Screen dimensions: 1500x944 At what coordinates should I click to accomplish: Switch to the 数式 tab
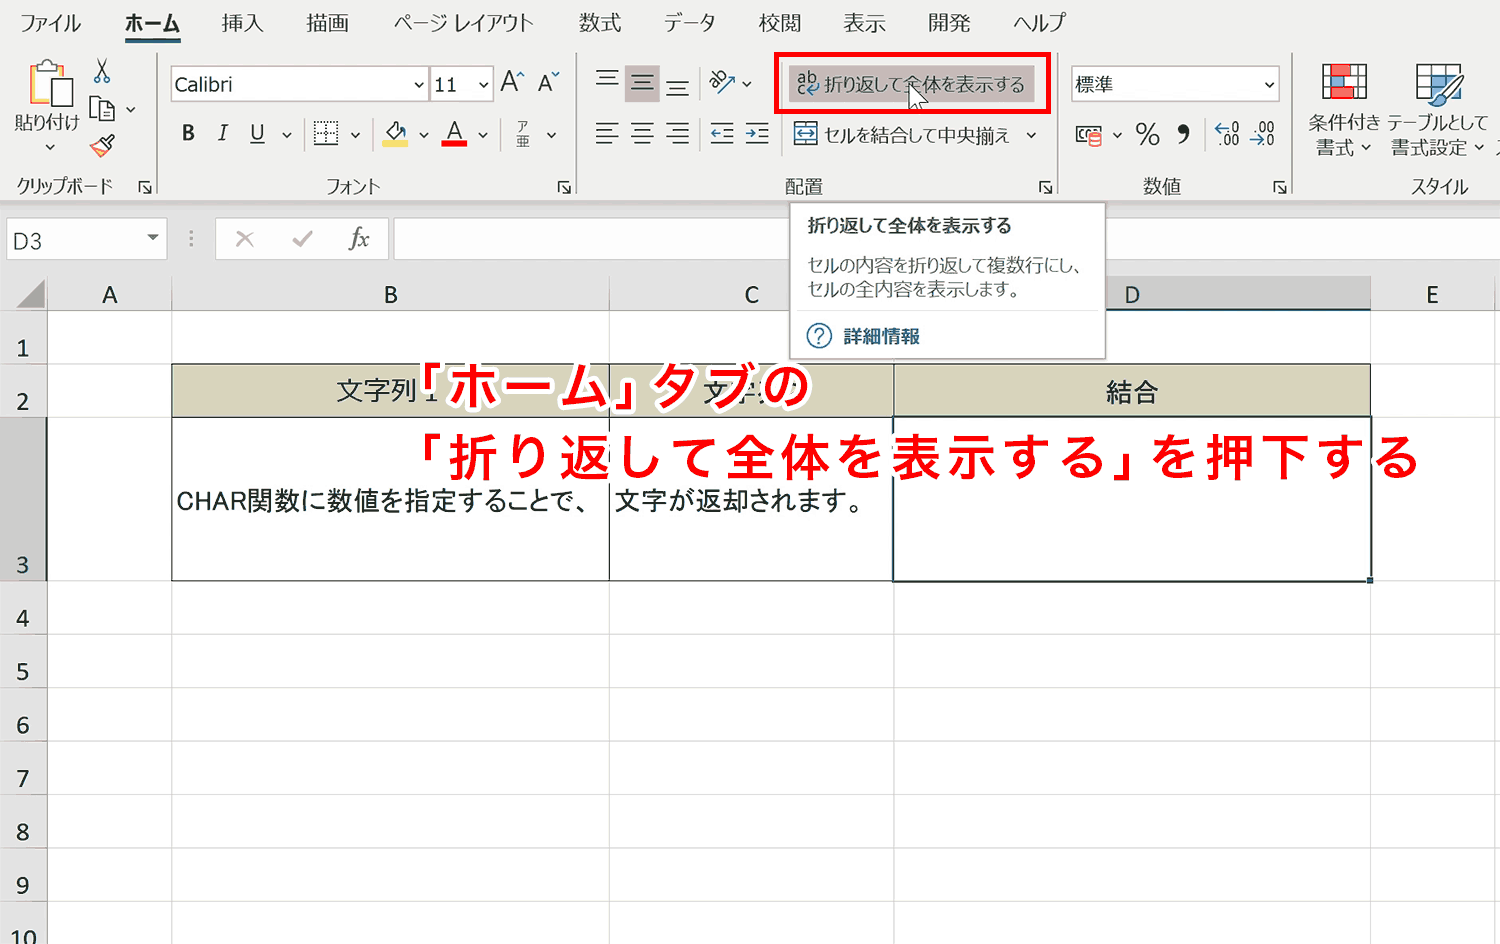[600, 23]
